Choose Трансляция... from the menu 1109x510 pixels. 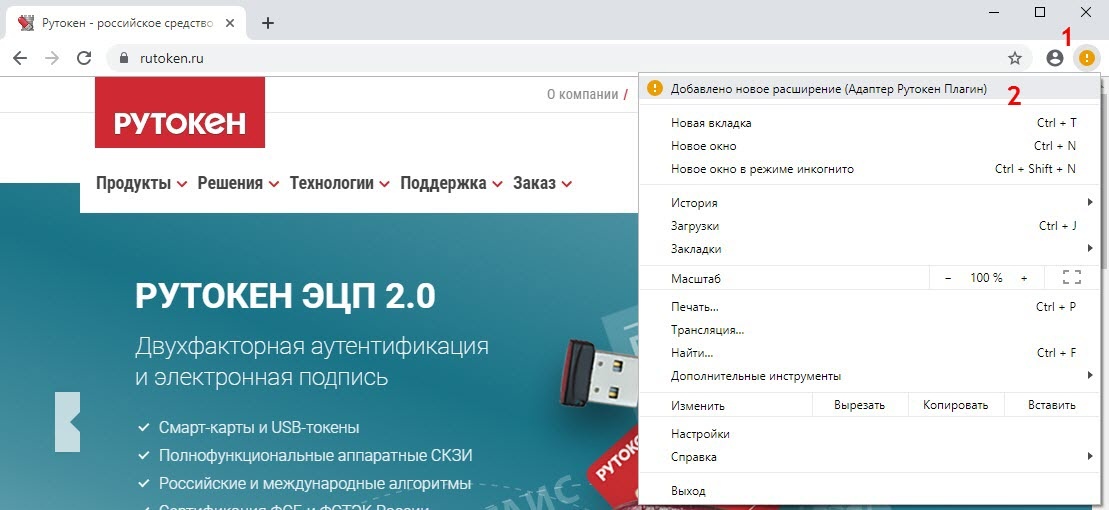pos(870,330)
